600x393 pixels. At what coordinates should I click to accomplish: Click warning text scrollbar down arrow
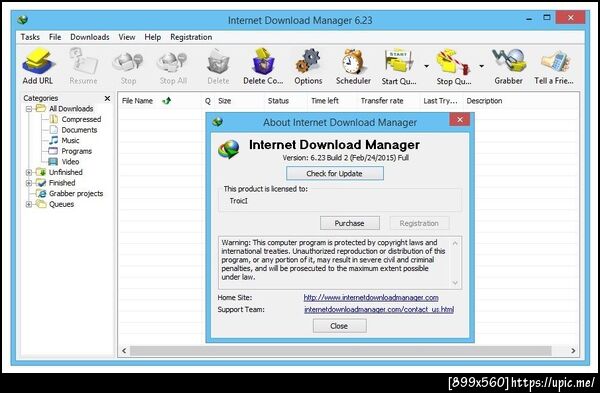455,283
